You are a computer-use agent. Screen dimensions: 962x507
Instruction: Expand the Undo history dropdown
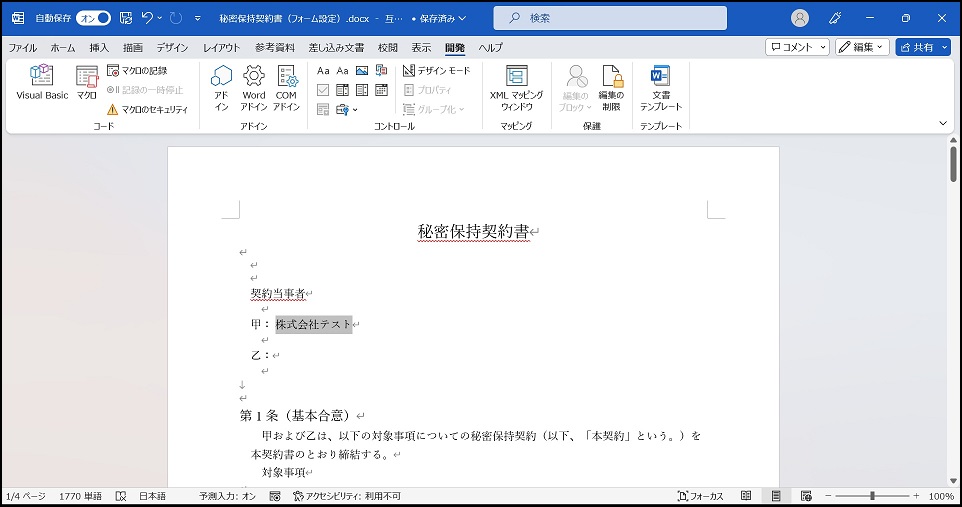[160, 18]
